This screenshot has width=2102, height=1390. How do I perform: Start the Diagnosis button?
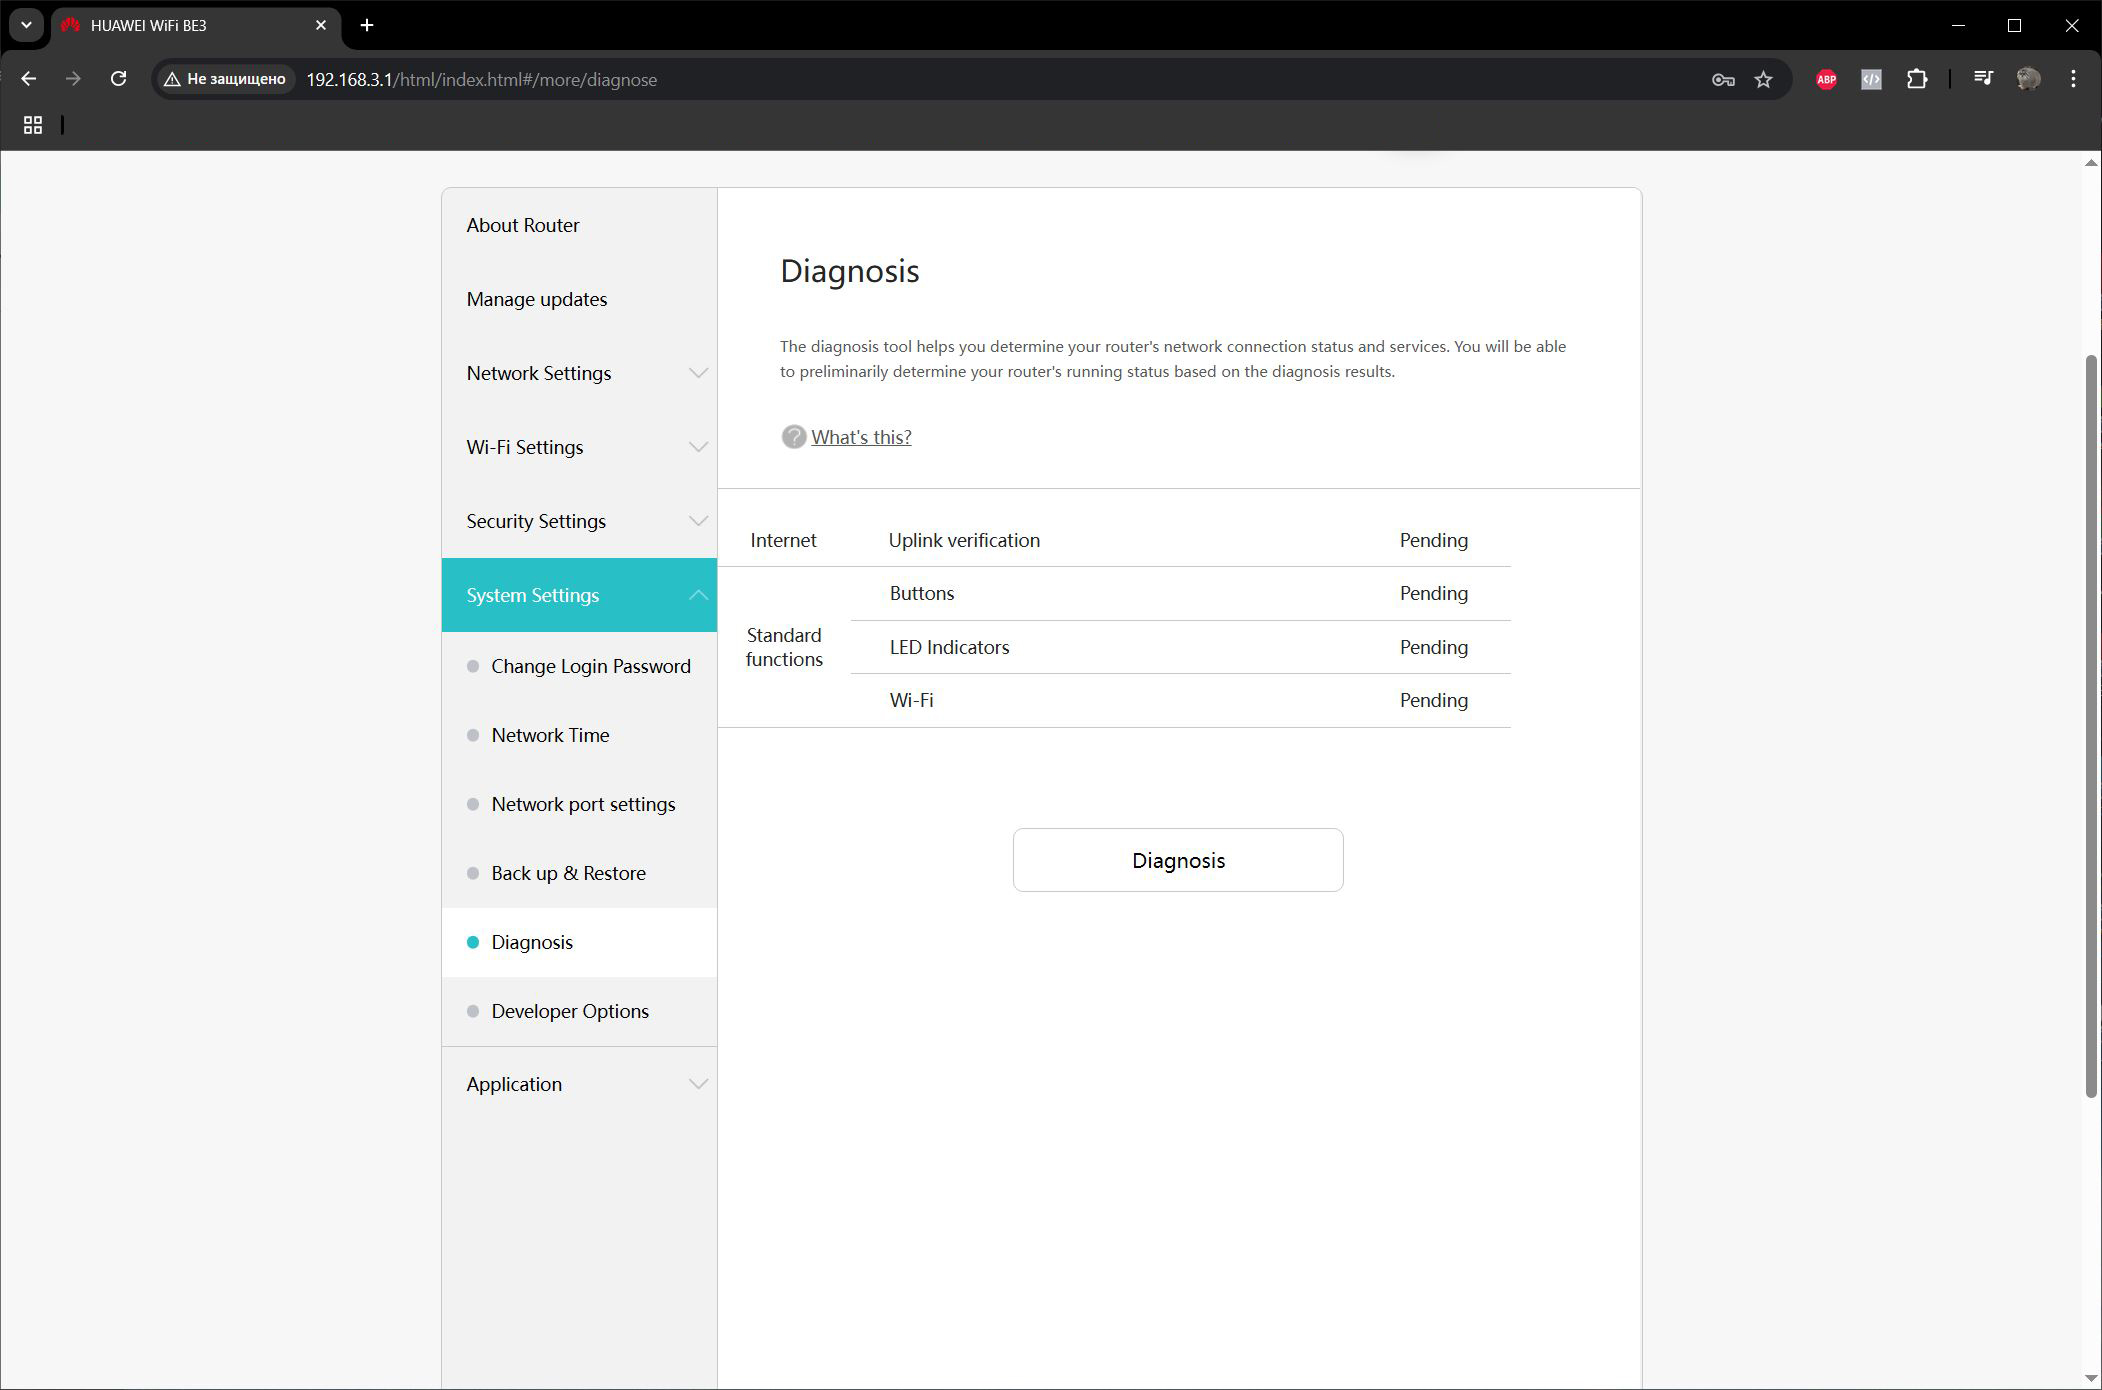[1178, 860]
